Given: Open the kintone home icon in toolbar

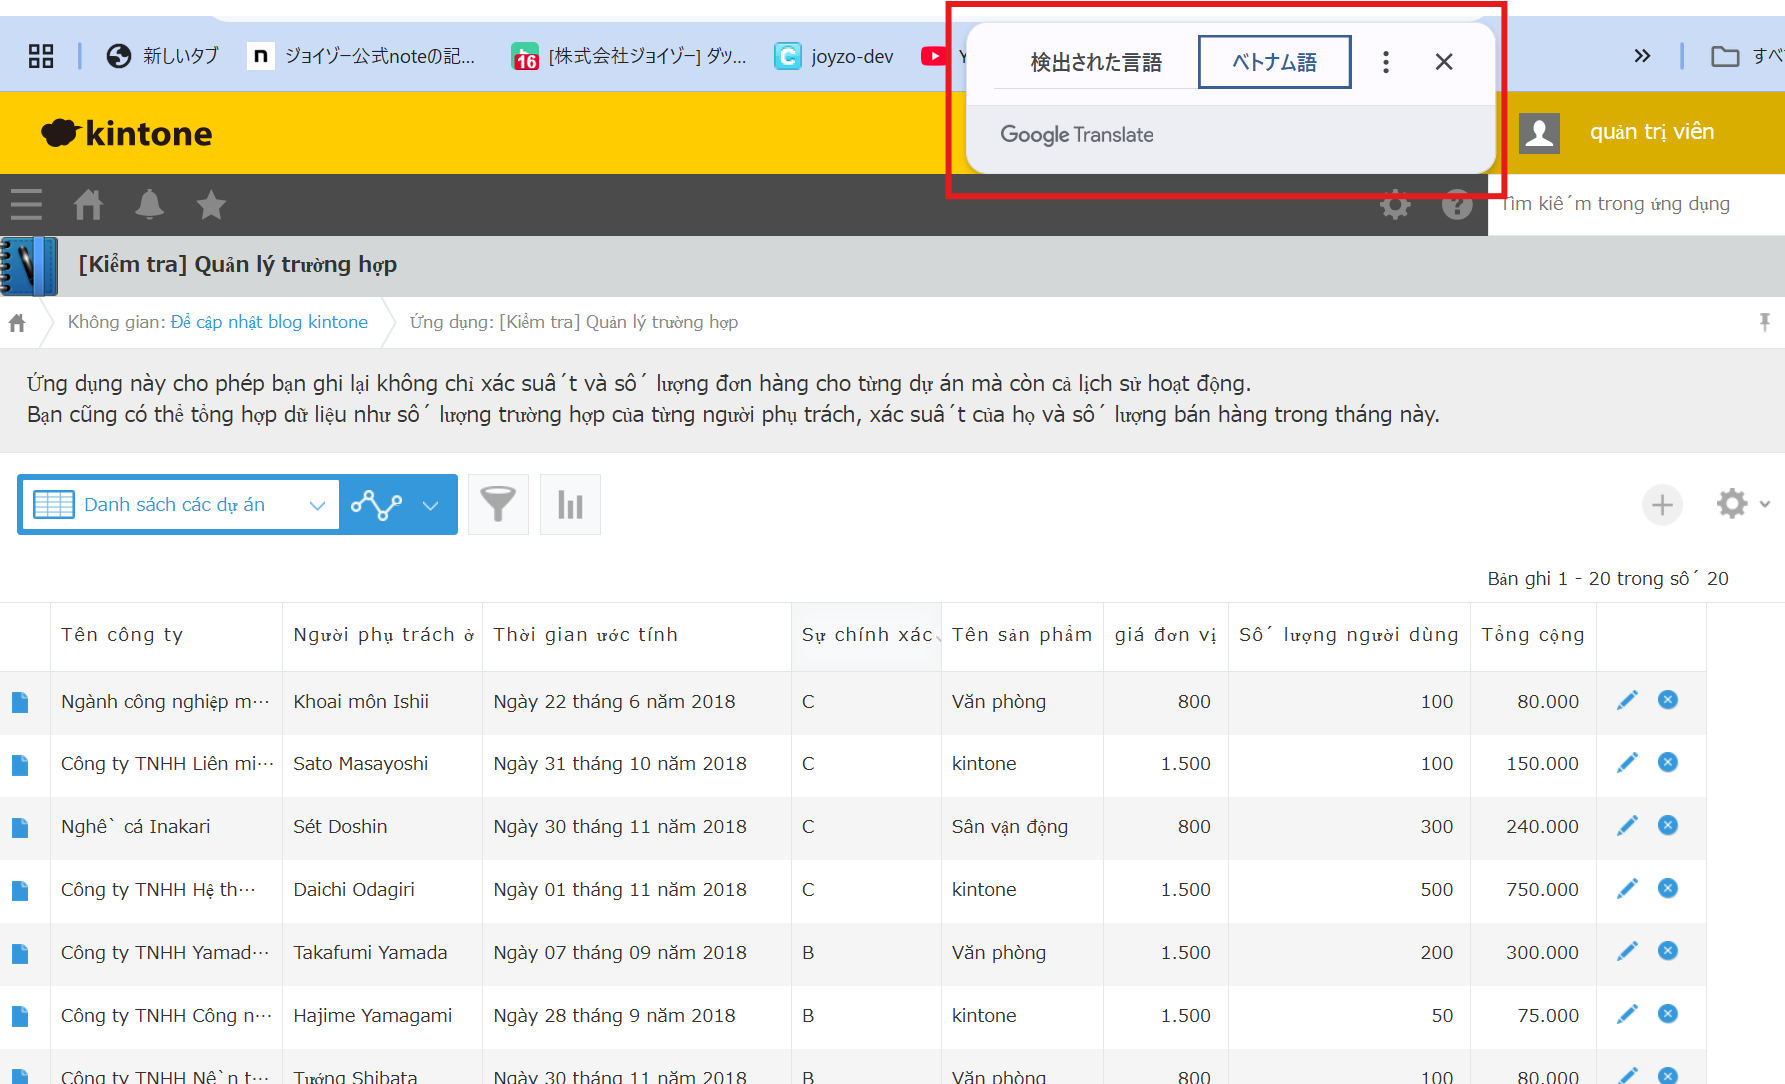Looking at the screenshot, I should coord(88,205).
